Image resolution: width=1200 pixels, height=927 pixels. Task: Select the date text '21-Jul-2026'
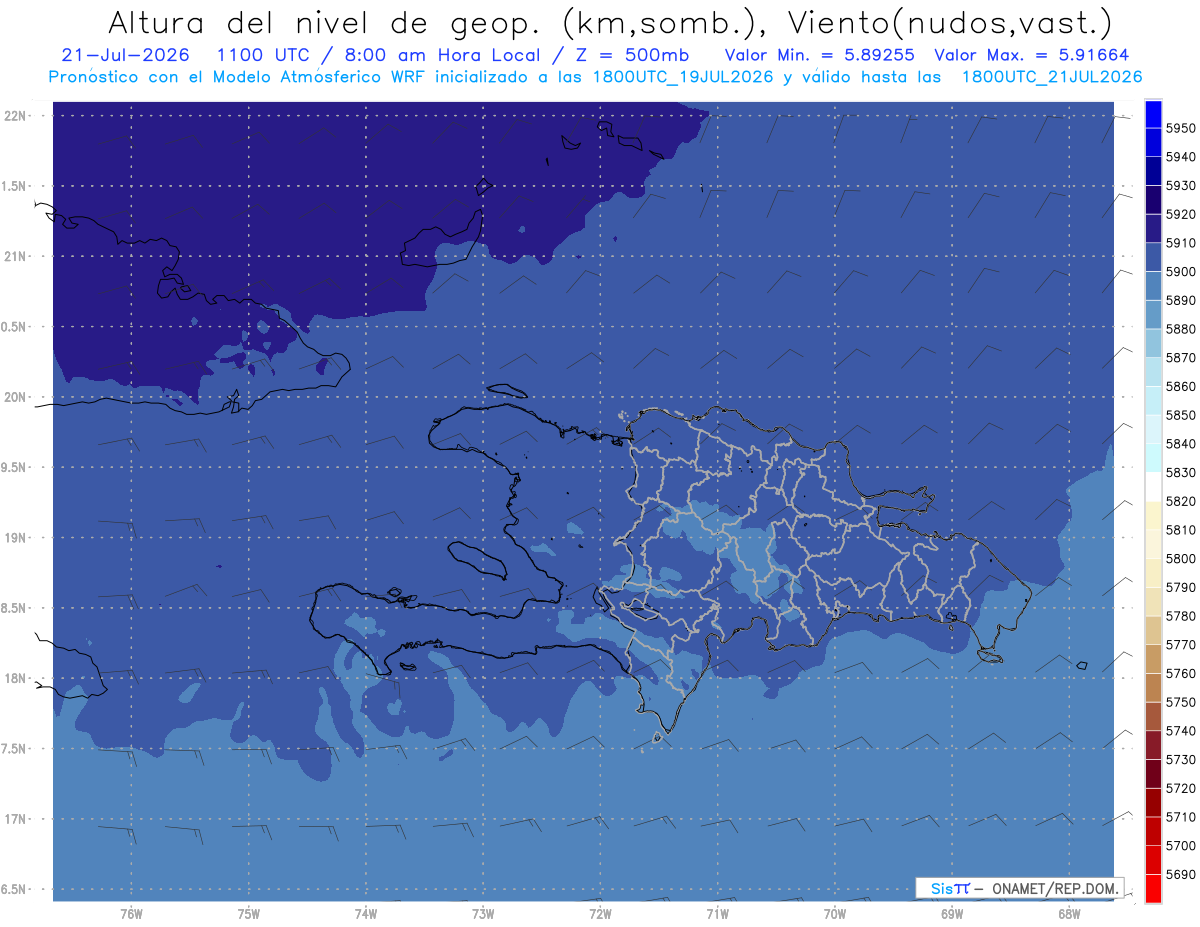(x=126, y=55)
